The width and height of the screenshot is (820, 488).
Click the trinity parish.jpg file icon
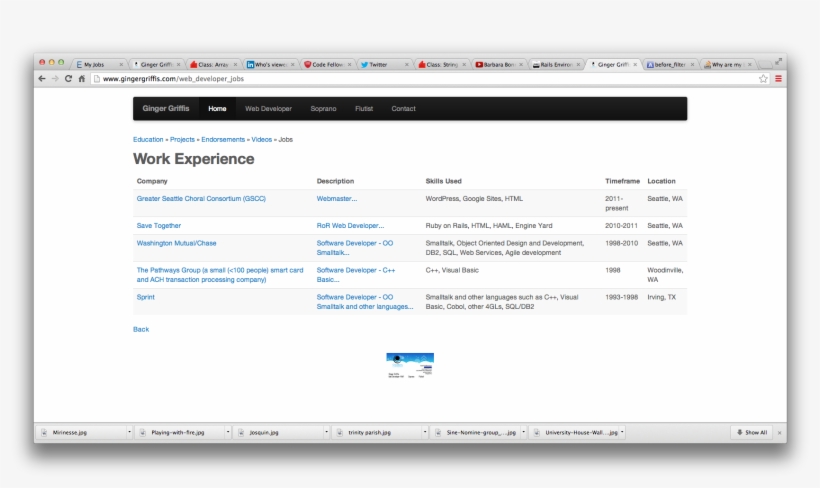tap(339, 433)
